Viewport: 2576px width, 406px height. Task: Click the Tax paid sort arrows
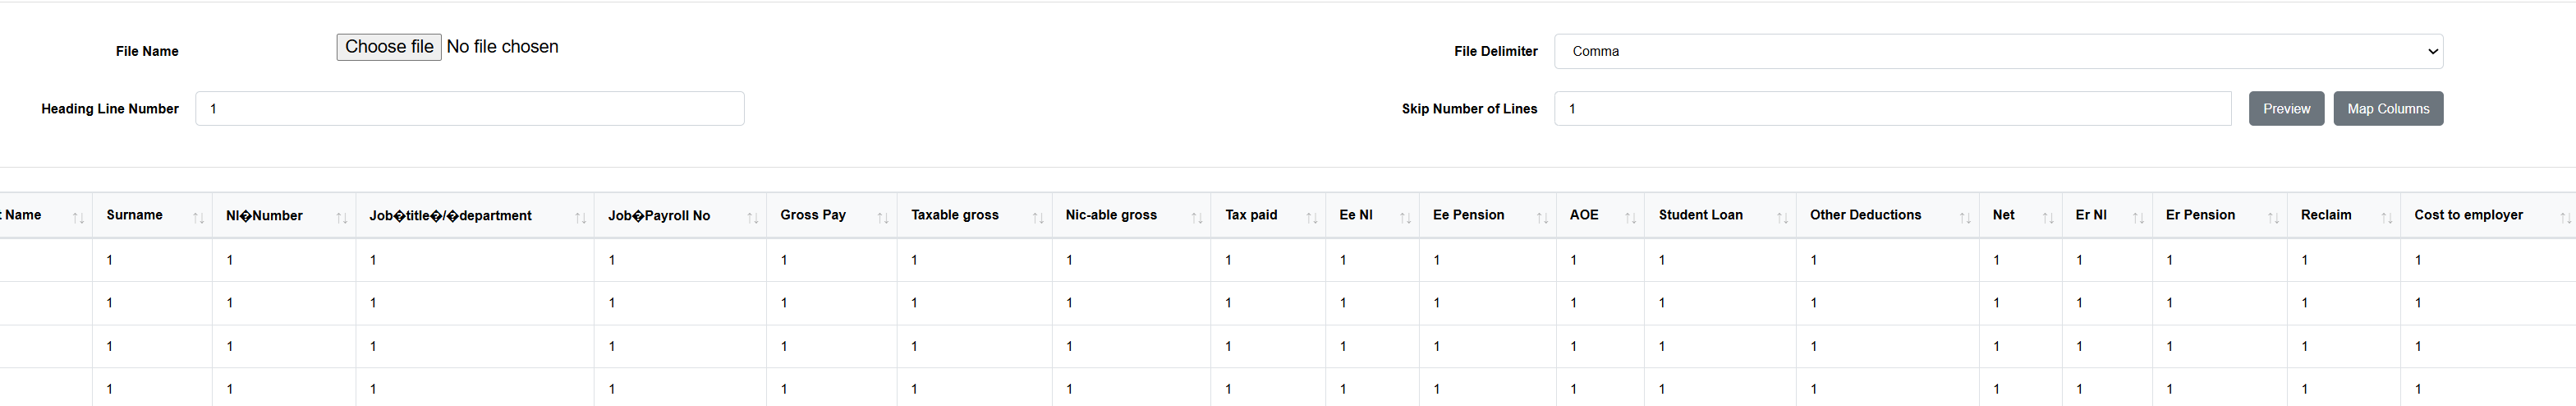coord(1311,217)
